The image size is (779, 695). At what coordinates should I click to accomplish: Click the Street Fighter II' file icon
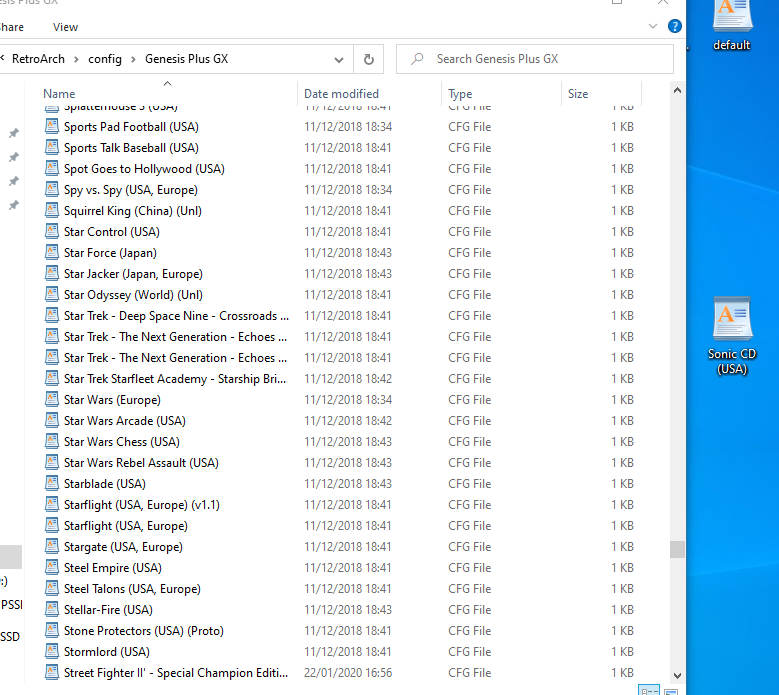(x=52, y=672)
